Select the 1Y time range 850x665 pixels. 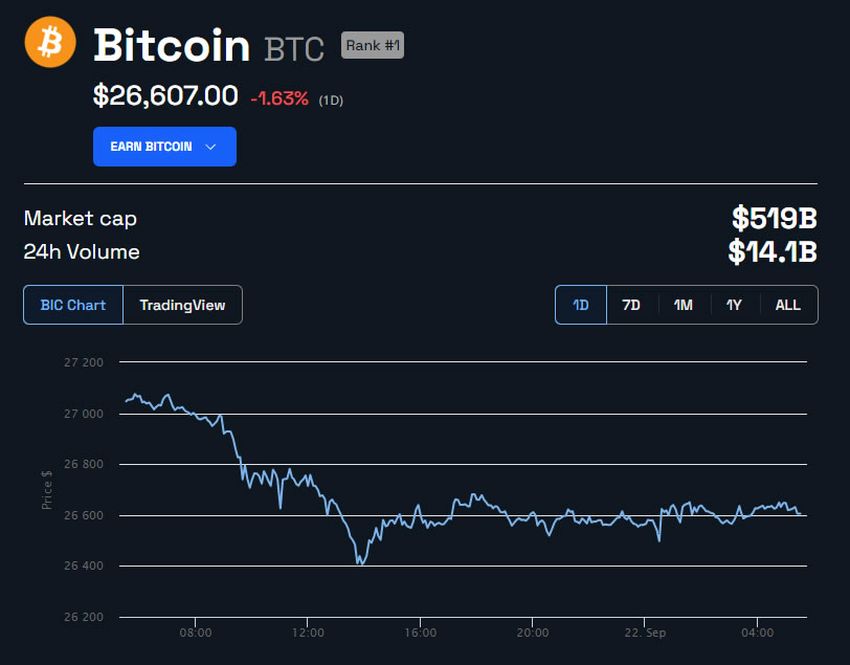point(735,304)
